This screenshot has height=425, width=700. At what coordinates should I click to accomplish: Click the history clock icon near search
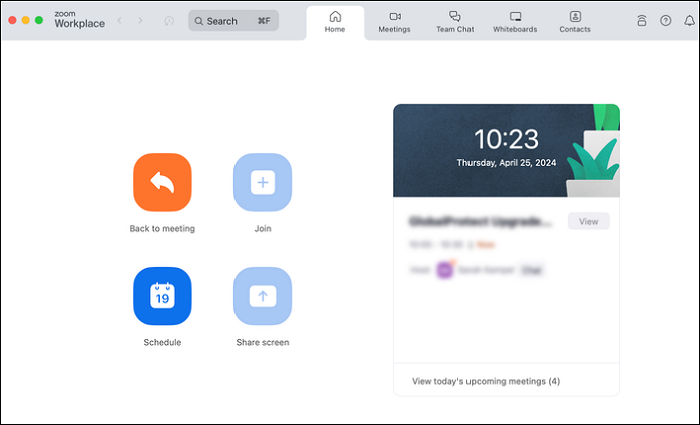tap(169, 21)
